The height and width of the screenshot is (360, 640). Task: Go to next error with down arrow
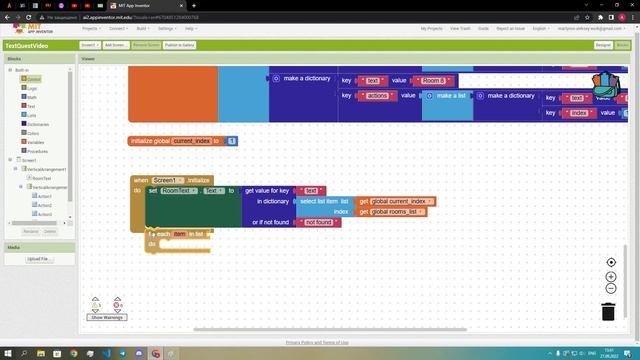(118, 311)
